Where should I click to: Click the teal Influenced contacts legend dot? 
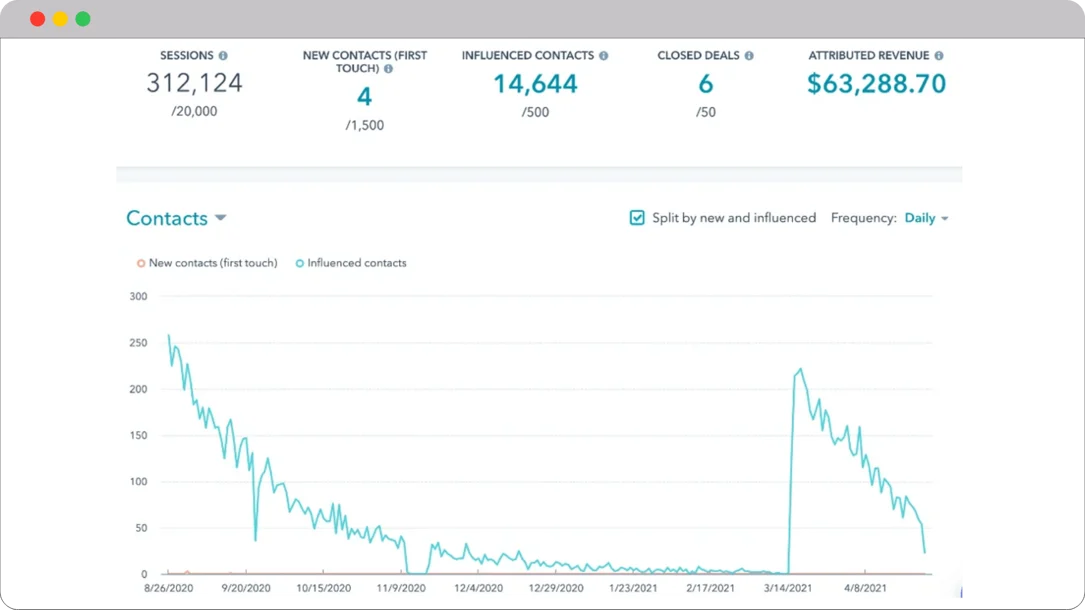pyautogui.click(x=299, y=262)
